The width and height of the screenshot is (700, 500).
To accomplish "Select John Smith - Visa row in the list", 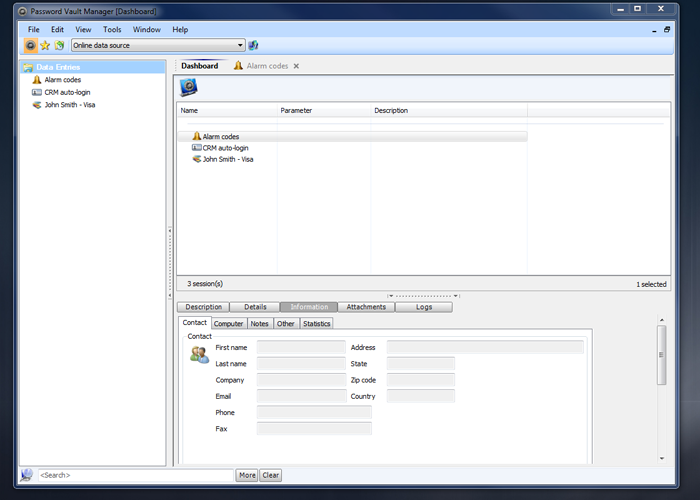I will coord(353,159).
